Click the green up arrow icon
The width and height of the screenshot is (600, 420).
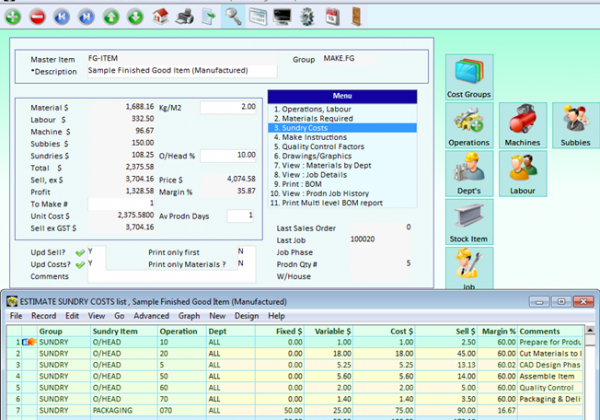coord(111,17)
